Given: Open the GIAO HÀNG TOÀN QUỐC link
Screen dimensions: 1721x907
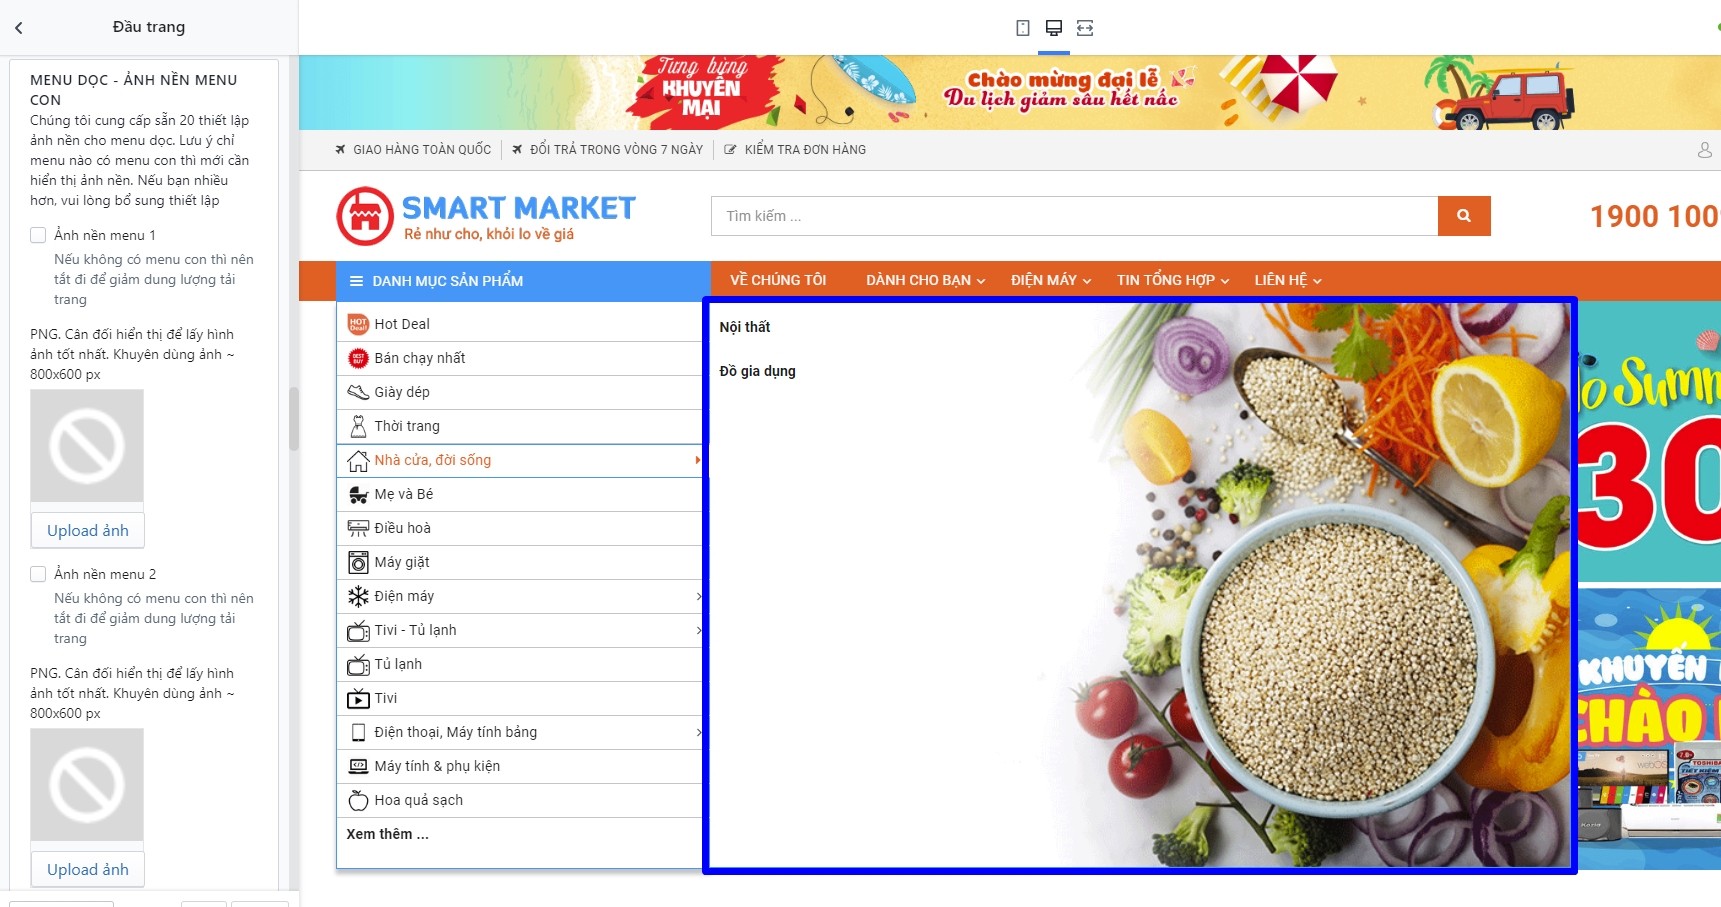Looking at the screenshot, I should [x=413, y=150].
